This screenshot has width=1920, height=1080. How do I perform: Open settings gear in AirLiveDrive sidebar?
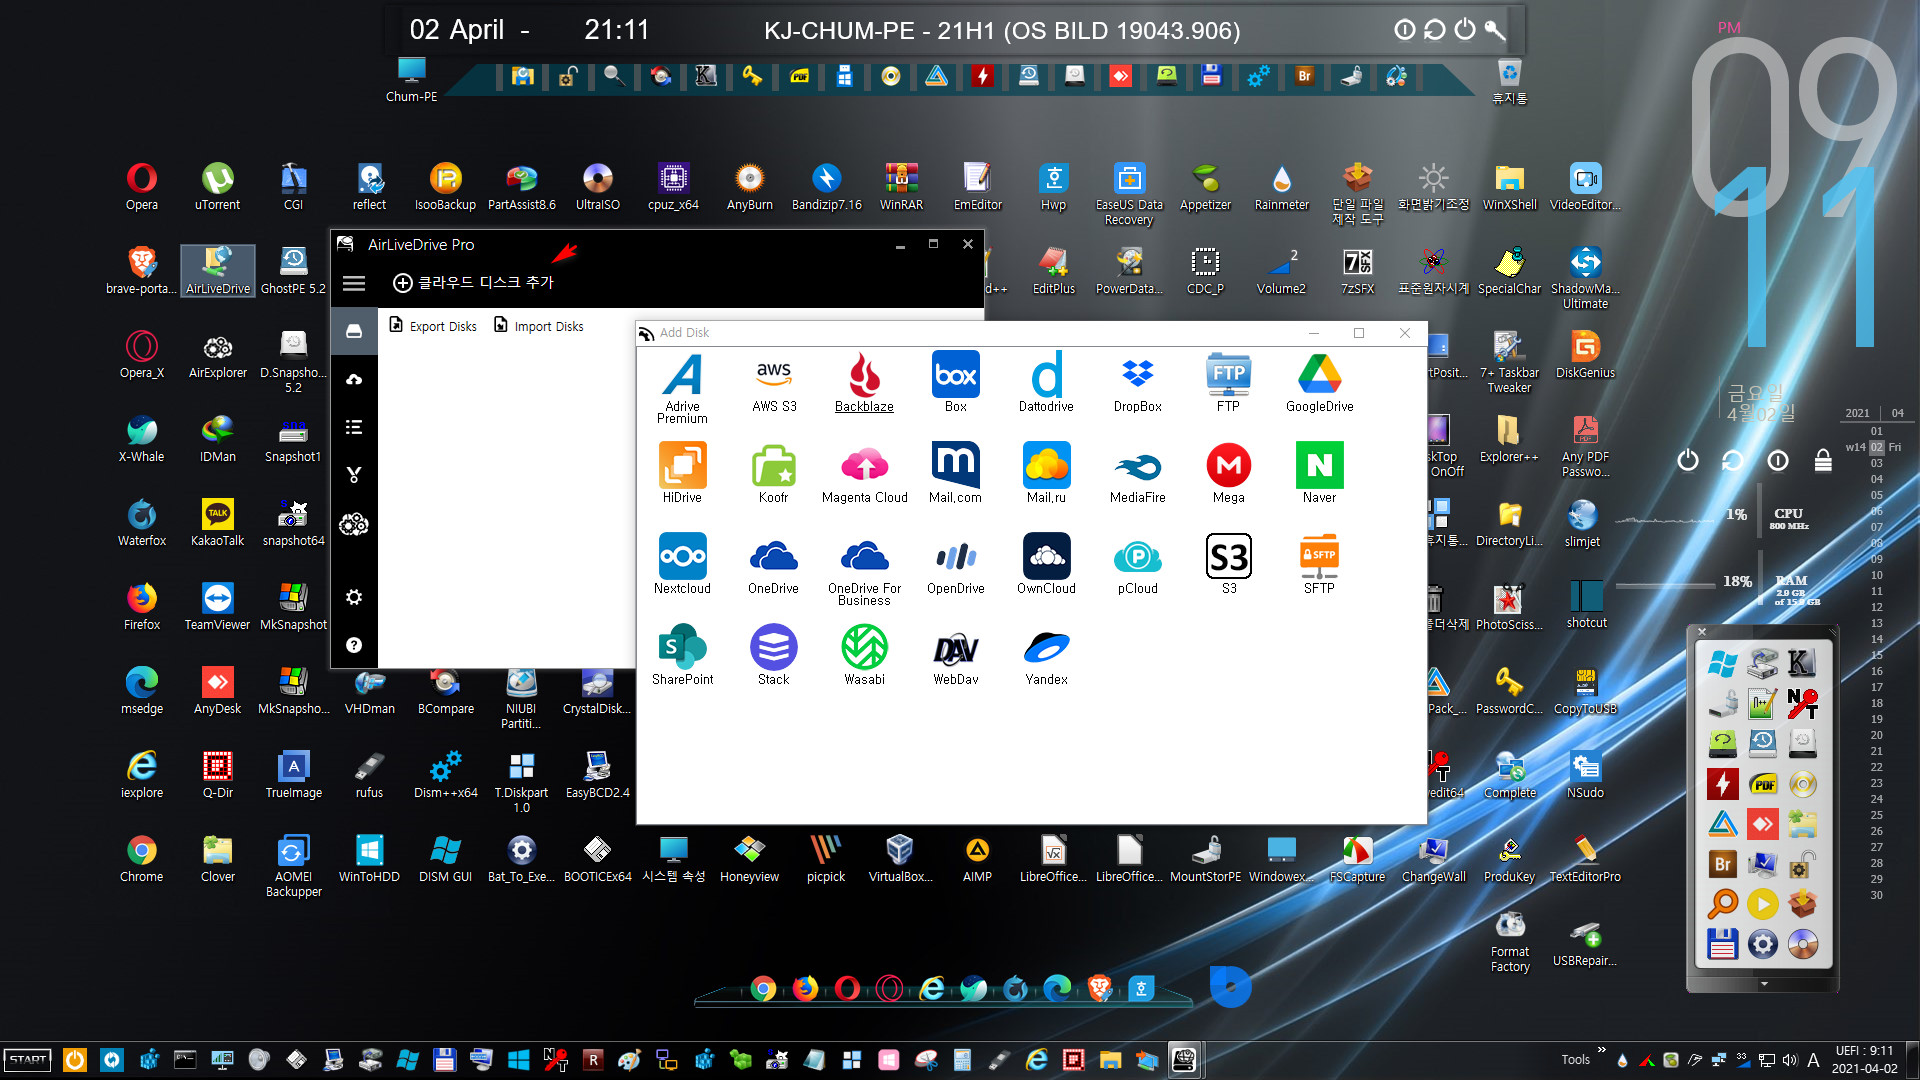[x=354, y=597]
